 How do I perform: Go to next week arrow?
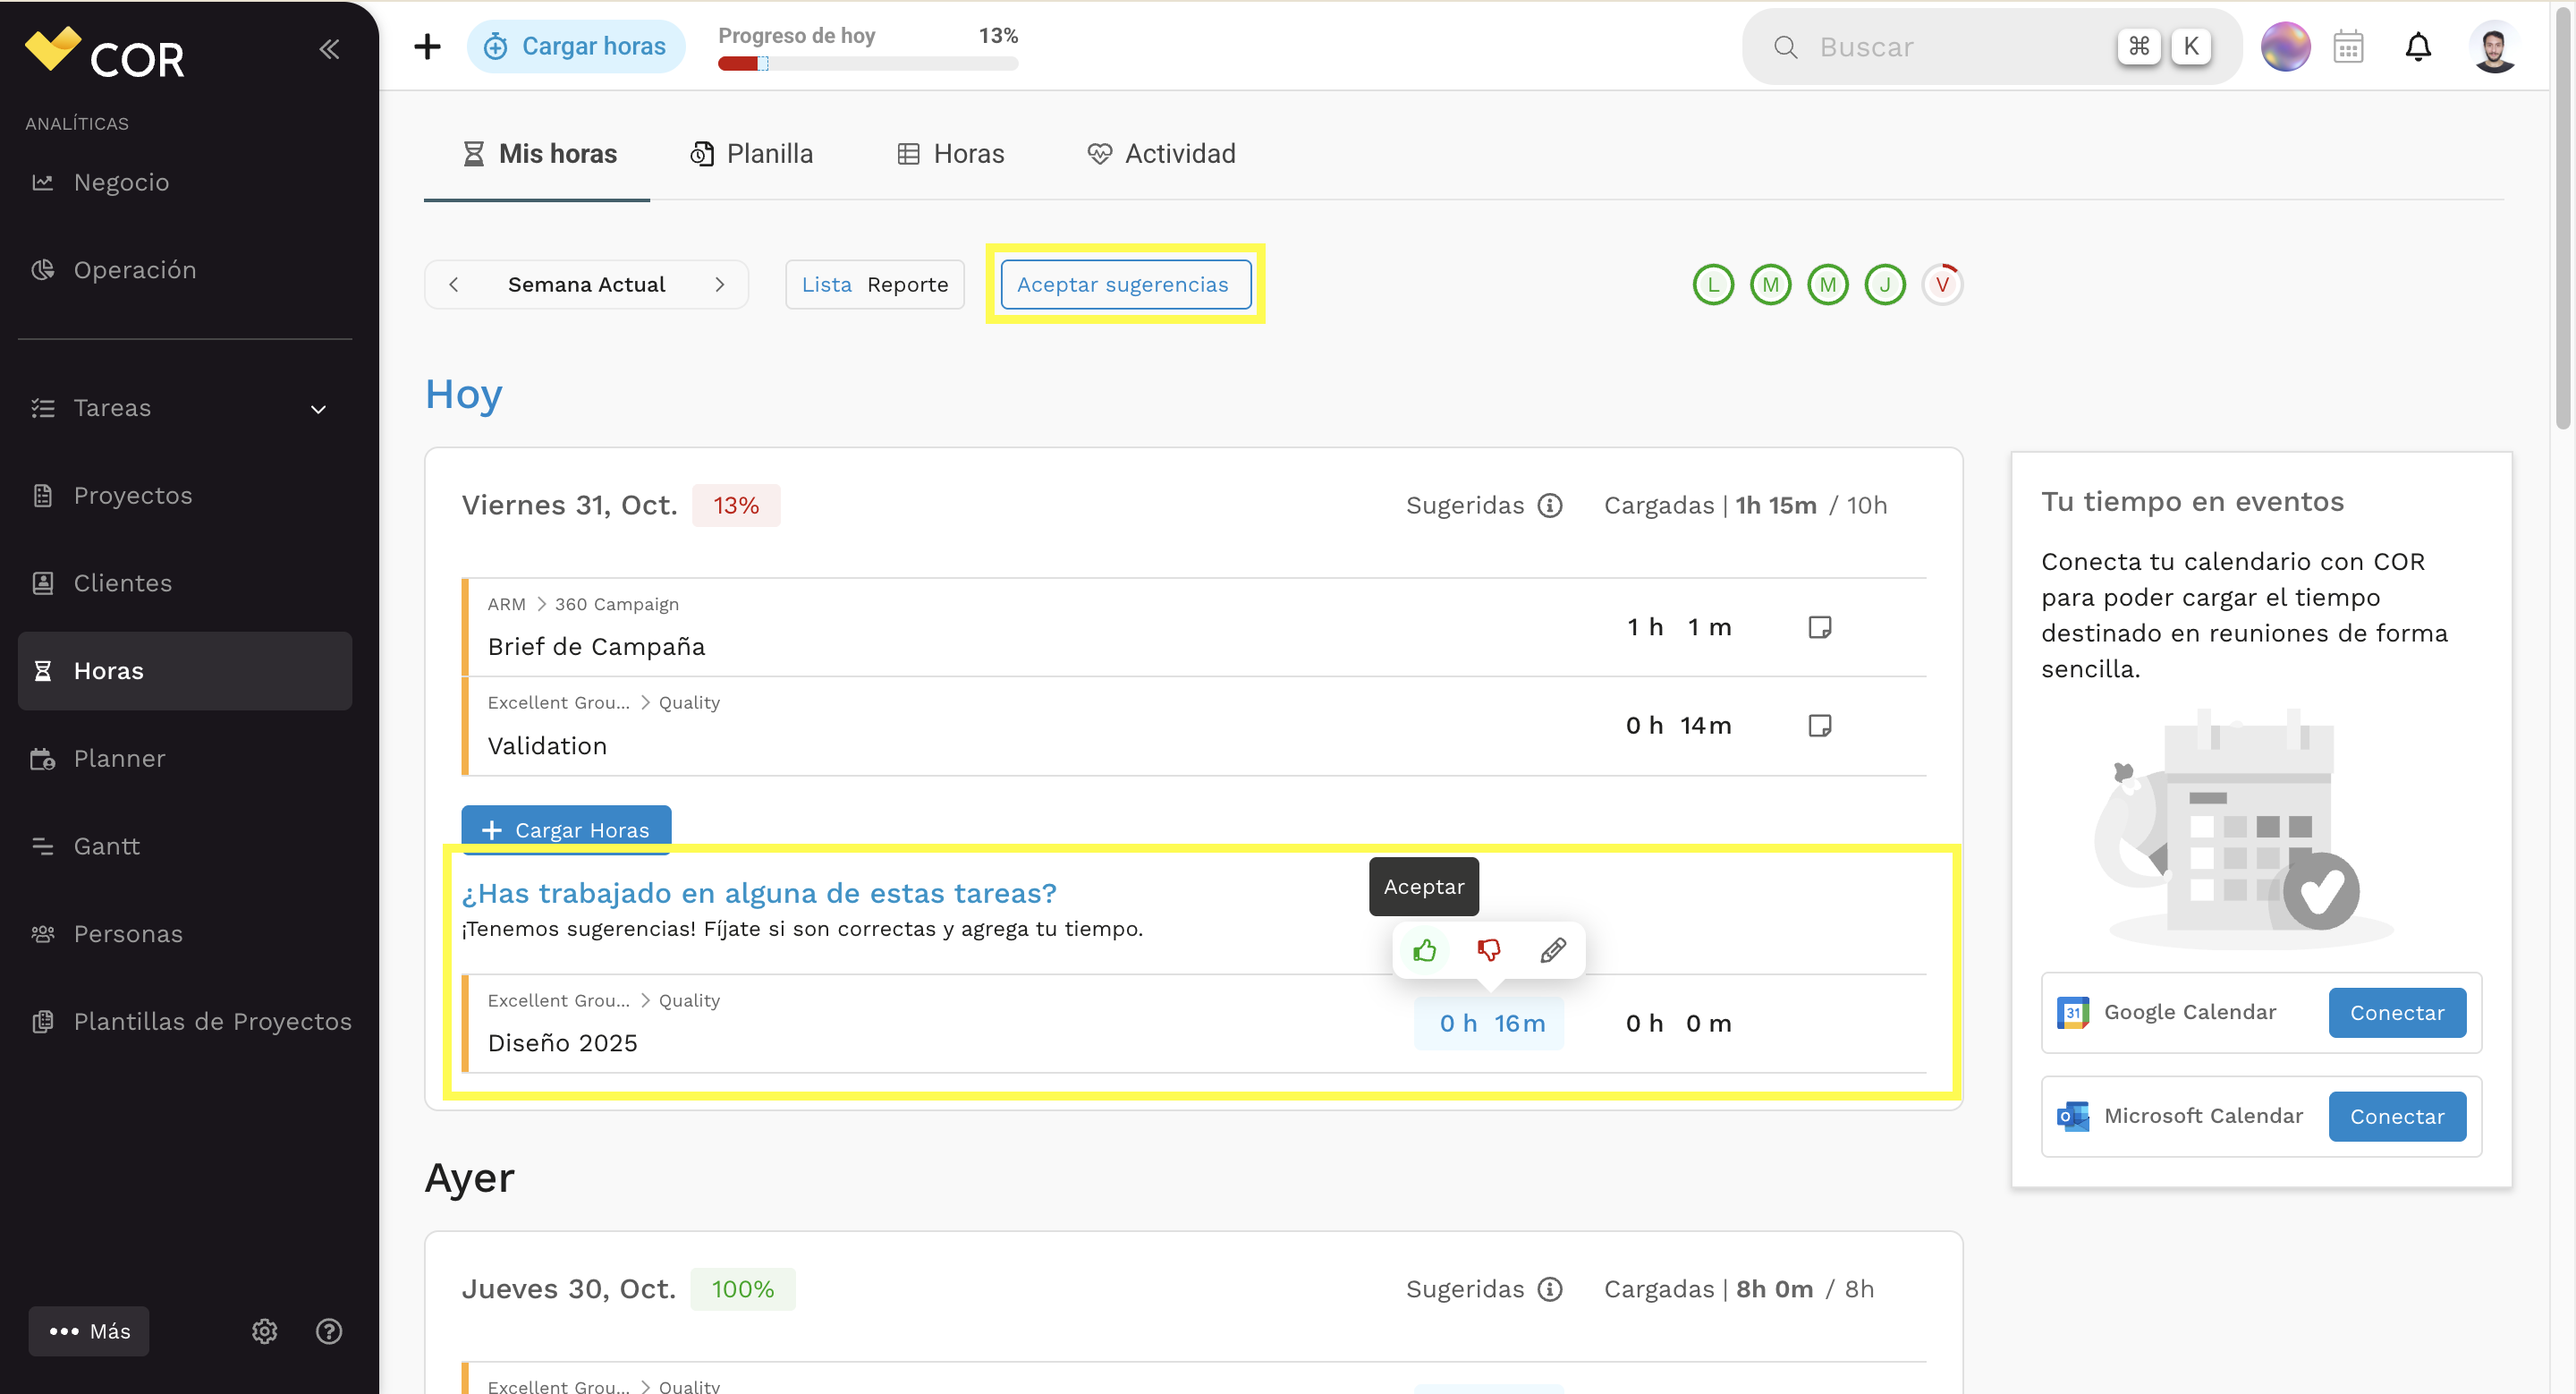[x=719, y=284]
